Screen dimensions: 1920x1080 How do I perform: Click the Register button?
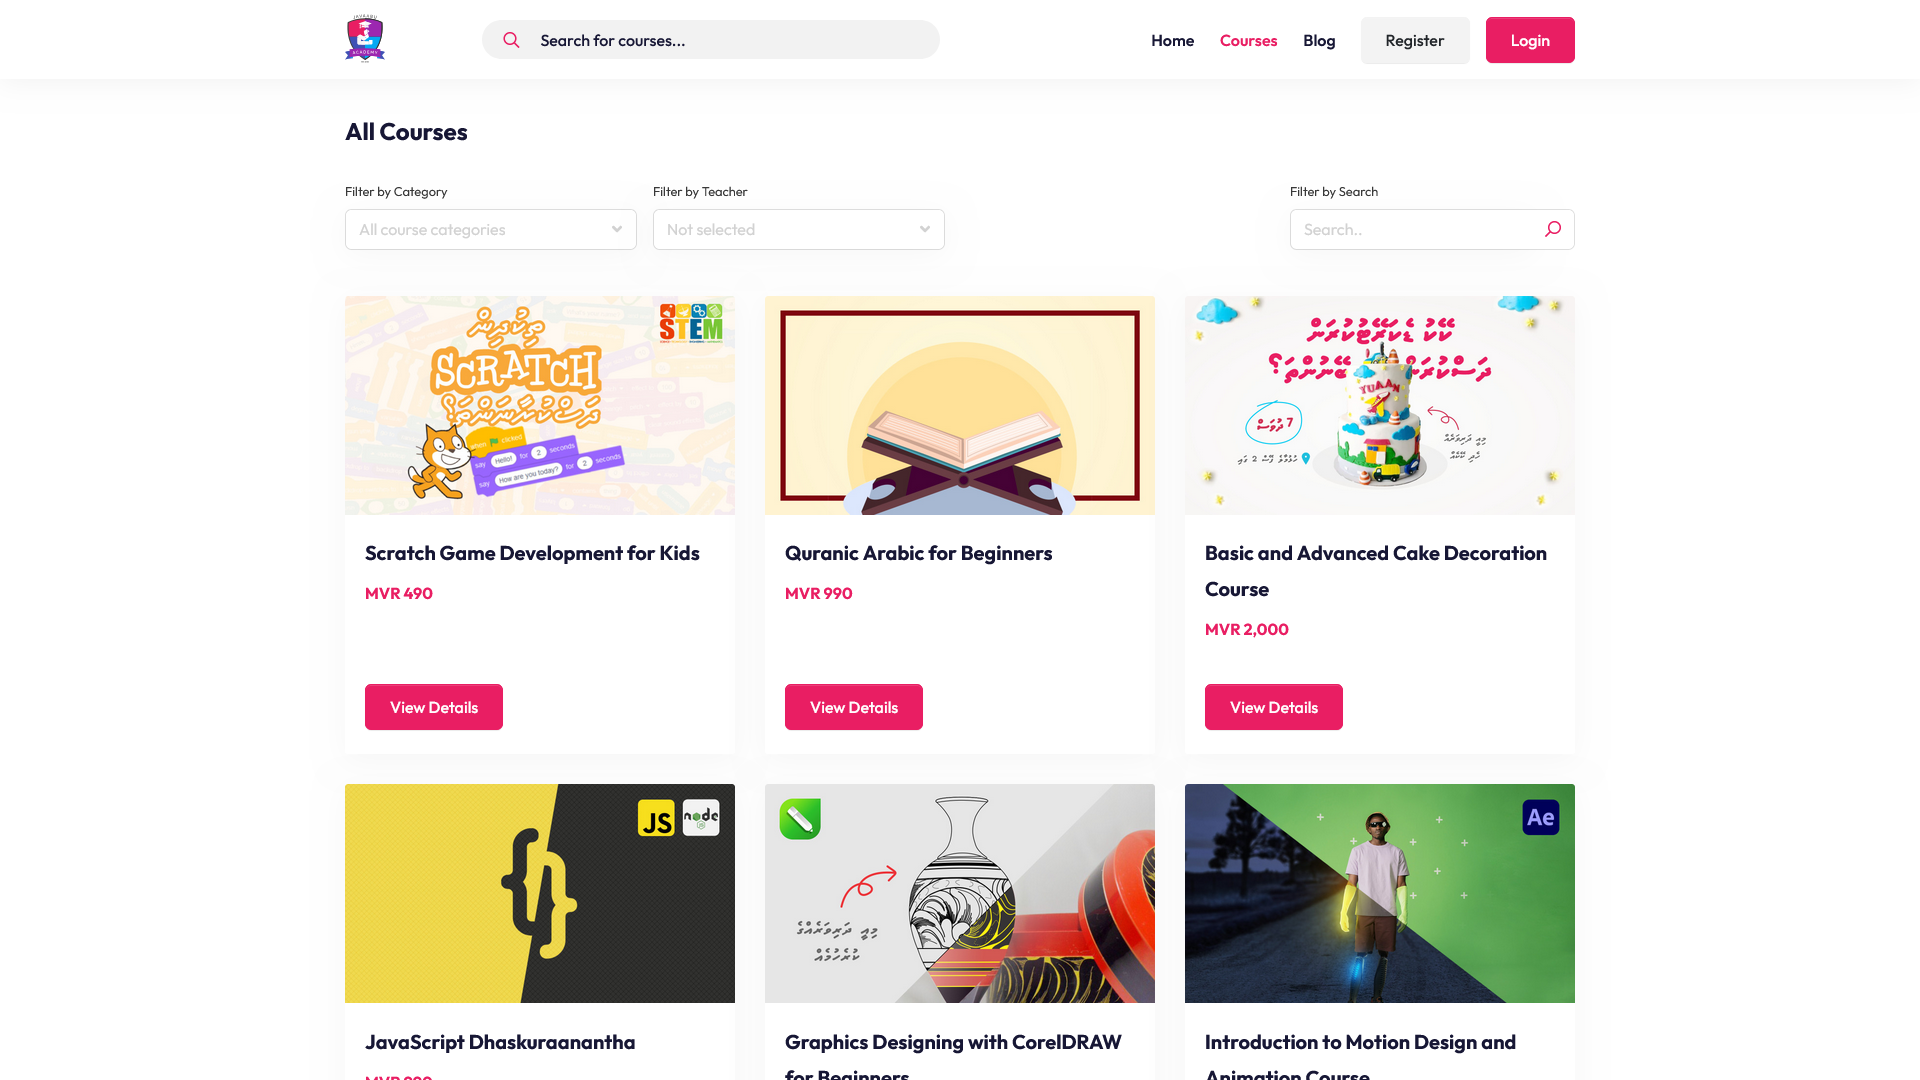[1415, 40]
